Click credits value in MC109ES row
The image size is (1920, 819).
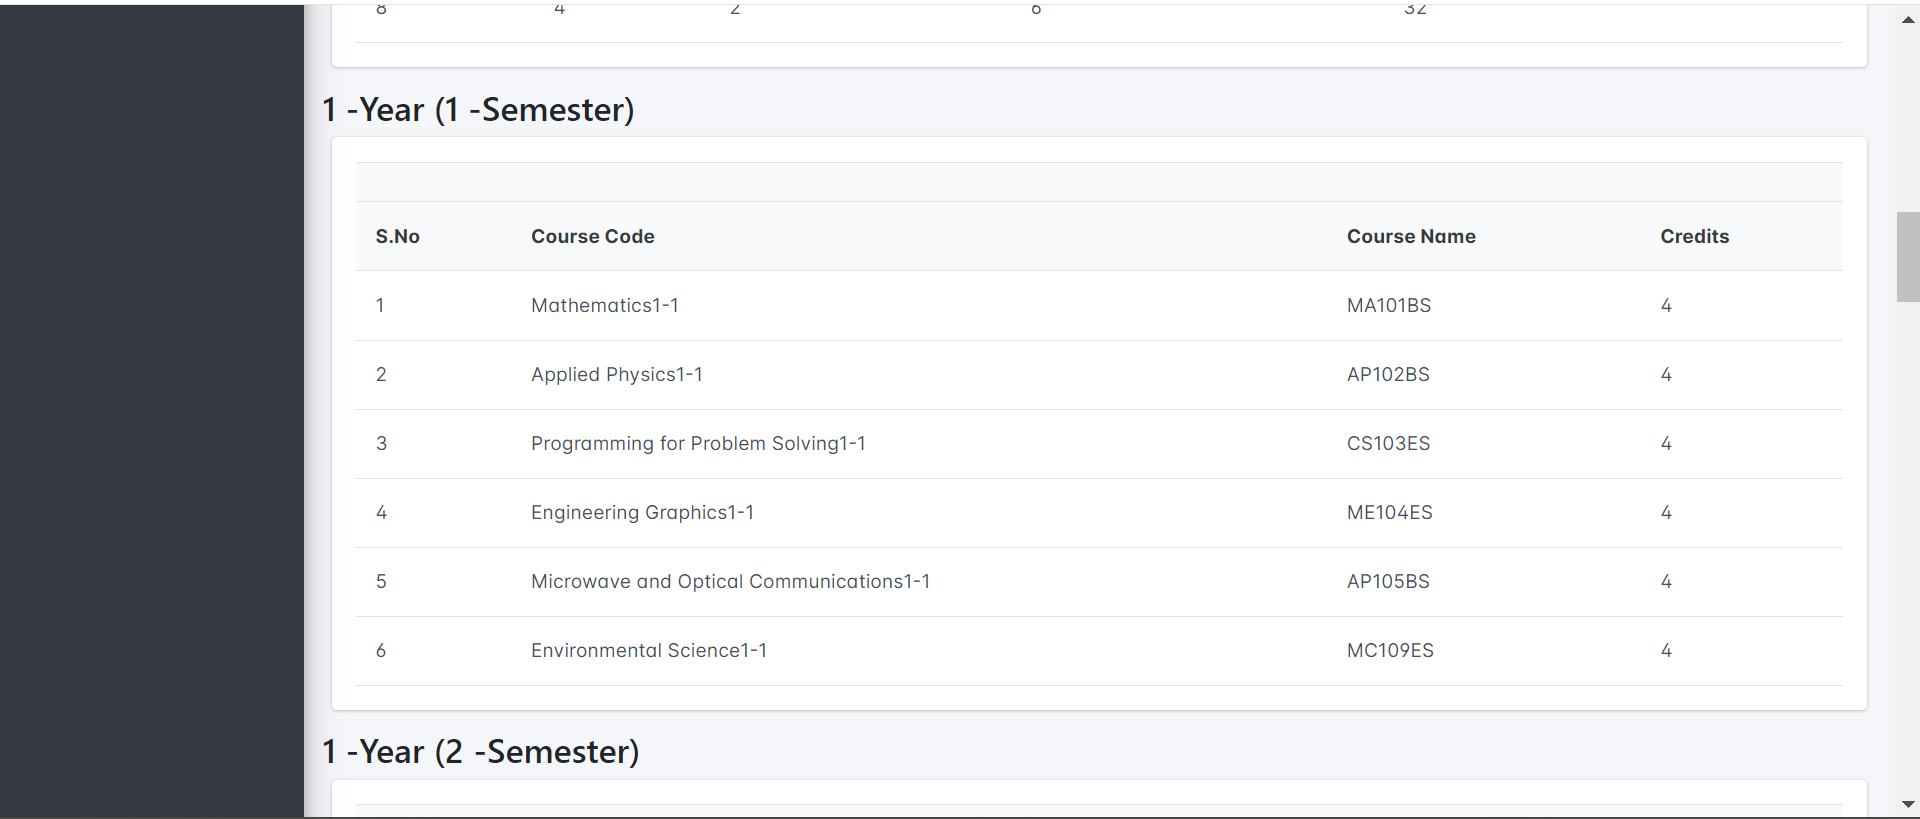coord(1666,651)
